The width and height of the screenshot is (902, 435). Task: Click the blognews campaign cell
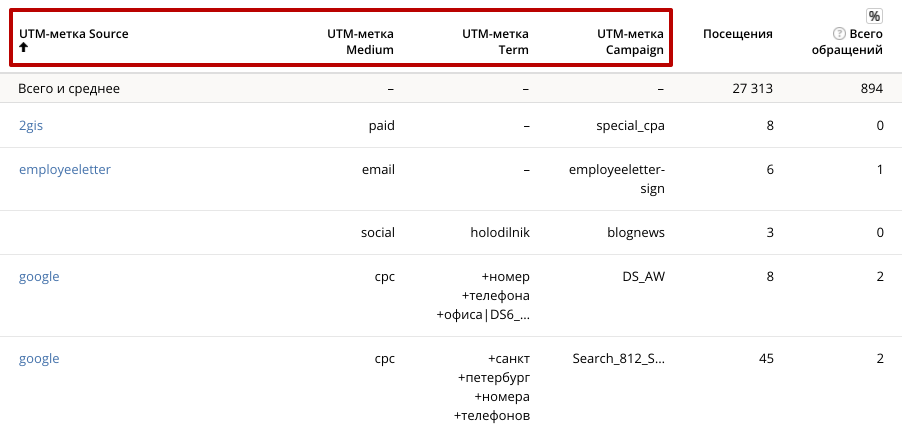click(x=636, y=232)
